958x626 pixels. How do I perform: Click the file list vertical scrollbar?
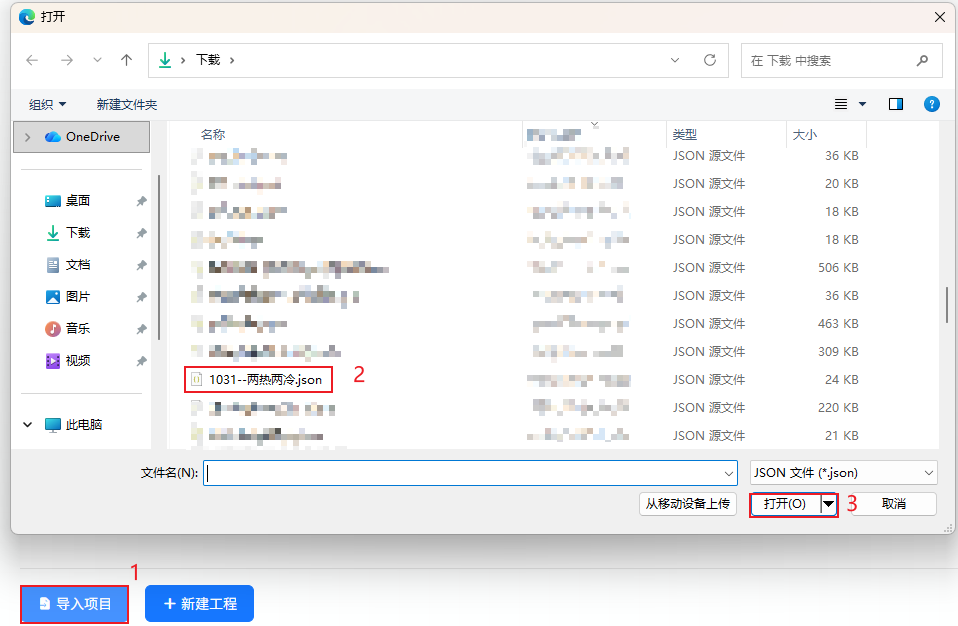tap(946, 305)
